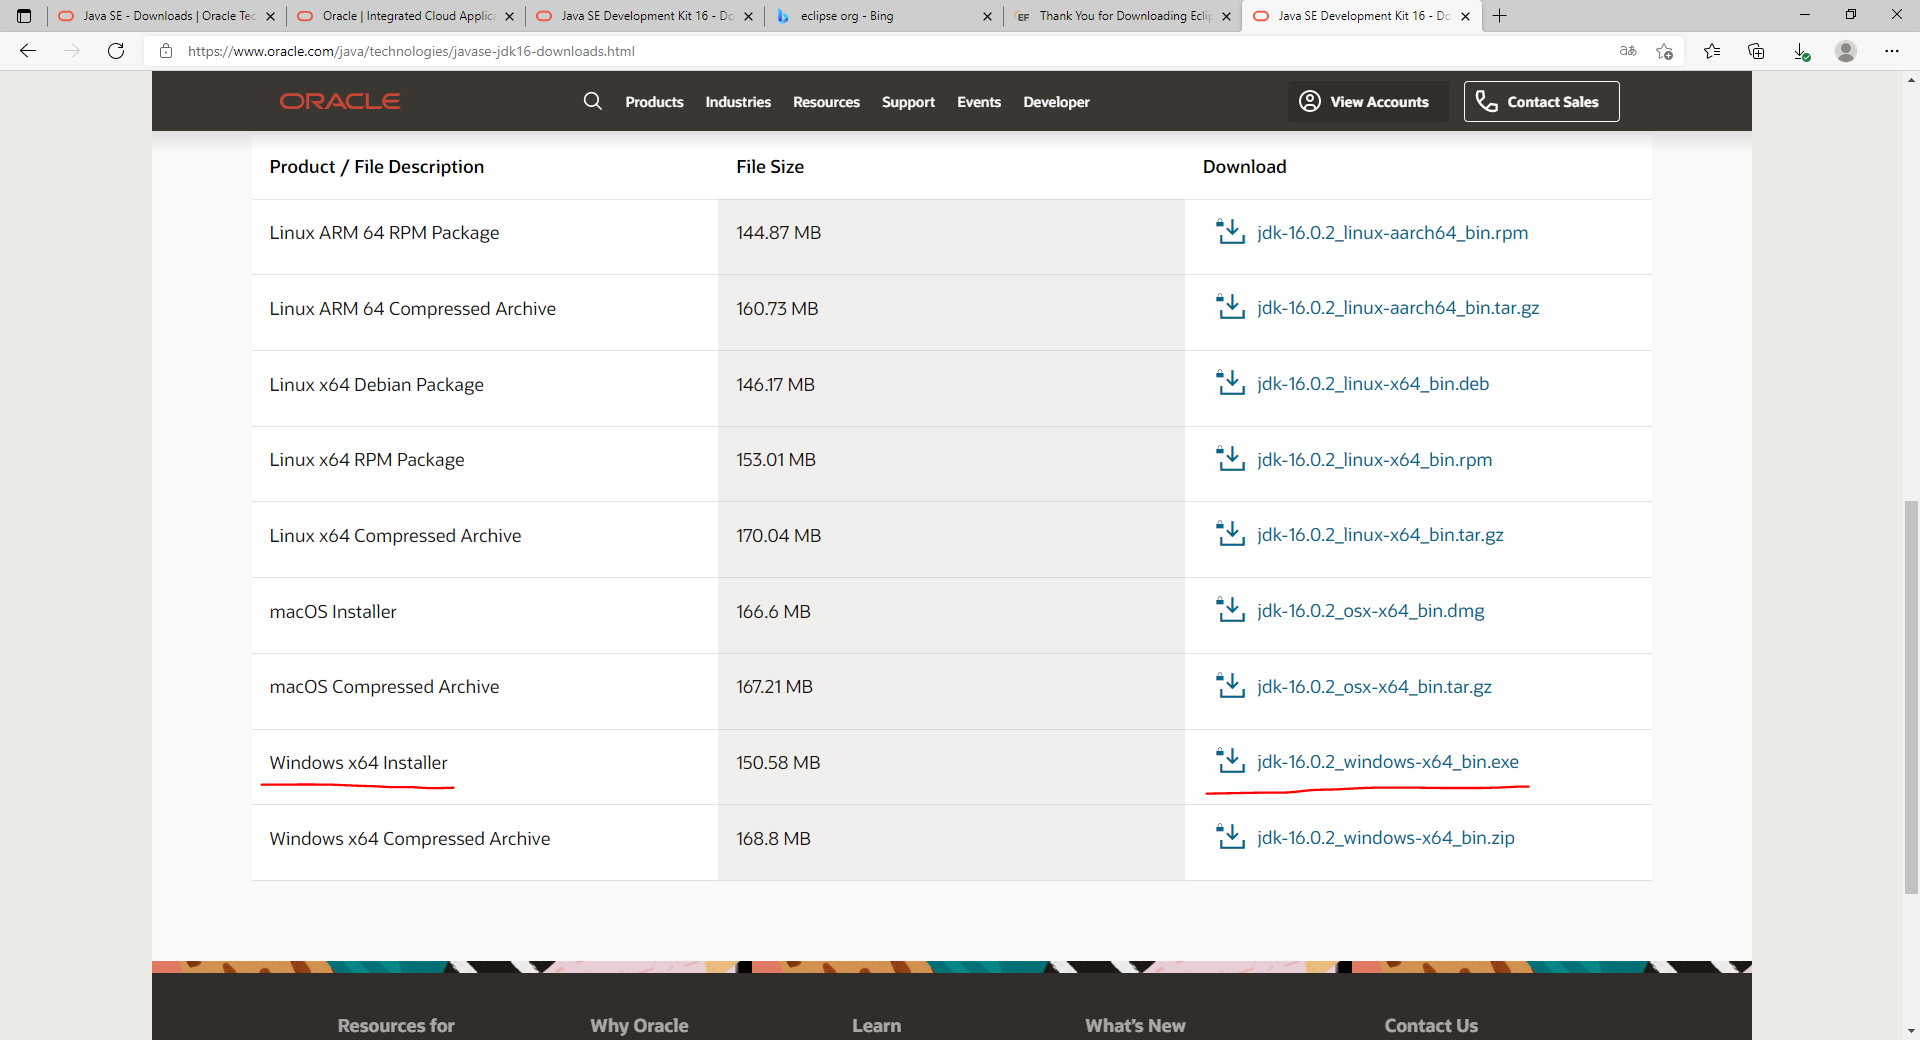This screenshot has width=1920, height=1040.
Task: Download jdk-16.0.2_windows-x64_bin.zip link
Action: (x=1385, y=837)
